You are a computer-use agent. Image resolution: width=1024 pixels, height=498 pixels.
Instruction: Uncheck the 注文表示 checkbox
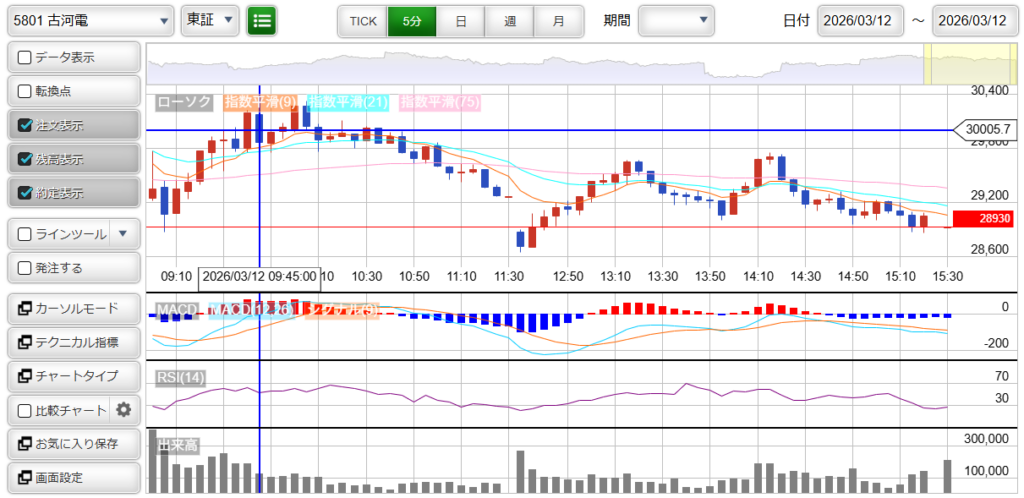(x=25, y=126)
